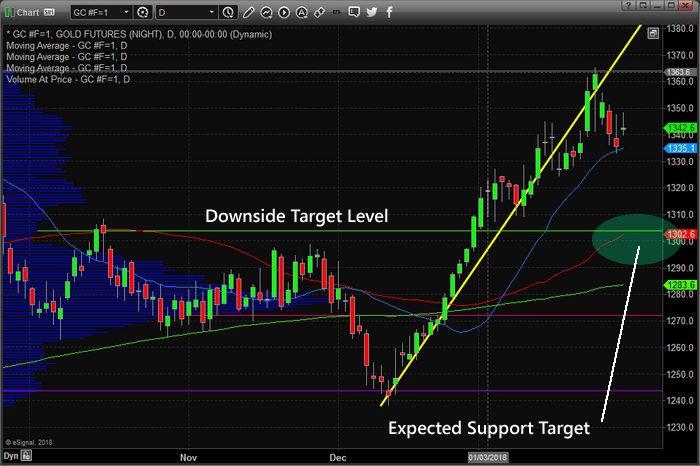Share chart via Twitter bird icon

371,12
